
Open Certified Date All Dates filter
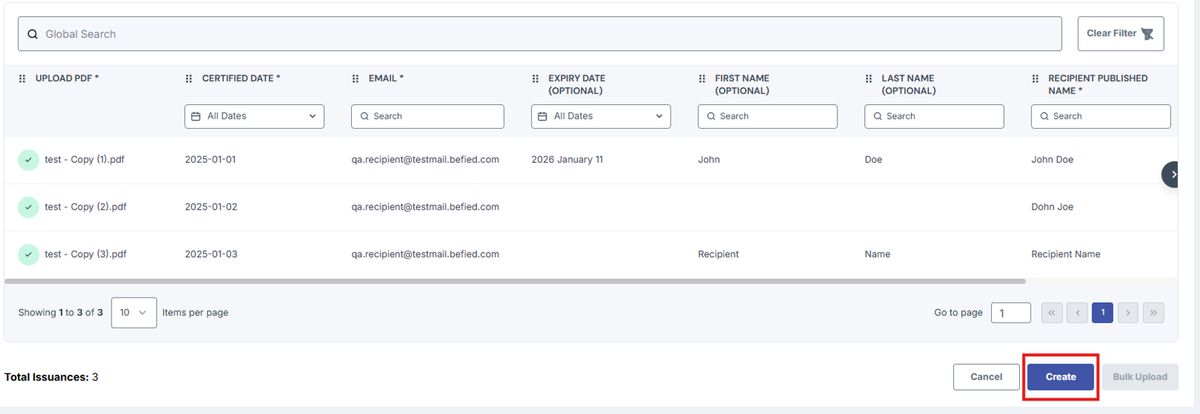tap(254, 116)
